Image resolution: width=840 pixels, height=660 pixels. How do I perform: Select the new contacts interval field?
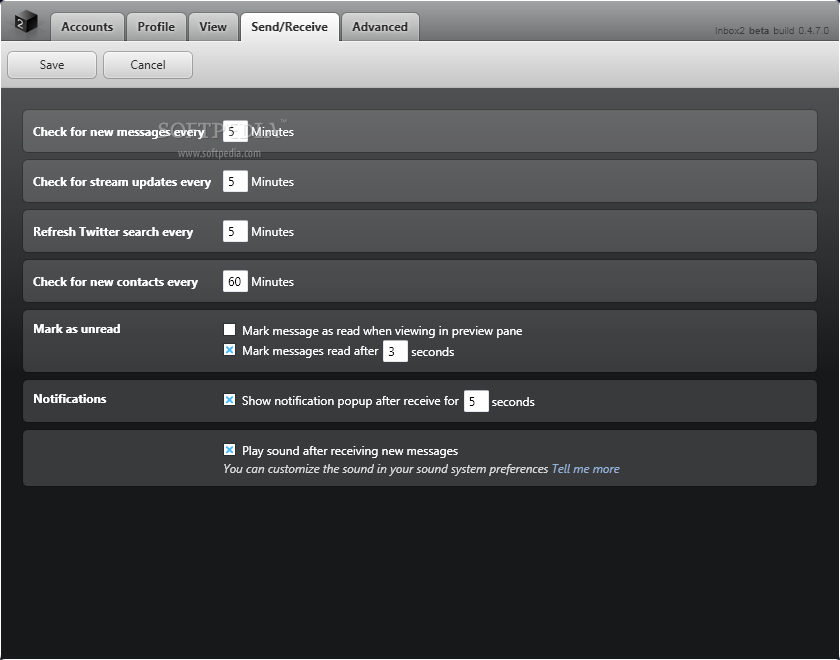[x=235, y=281]
